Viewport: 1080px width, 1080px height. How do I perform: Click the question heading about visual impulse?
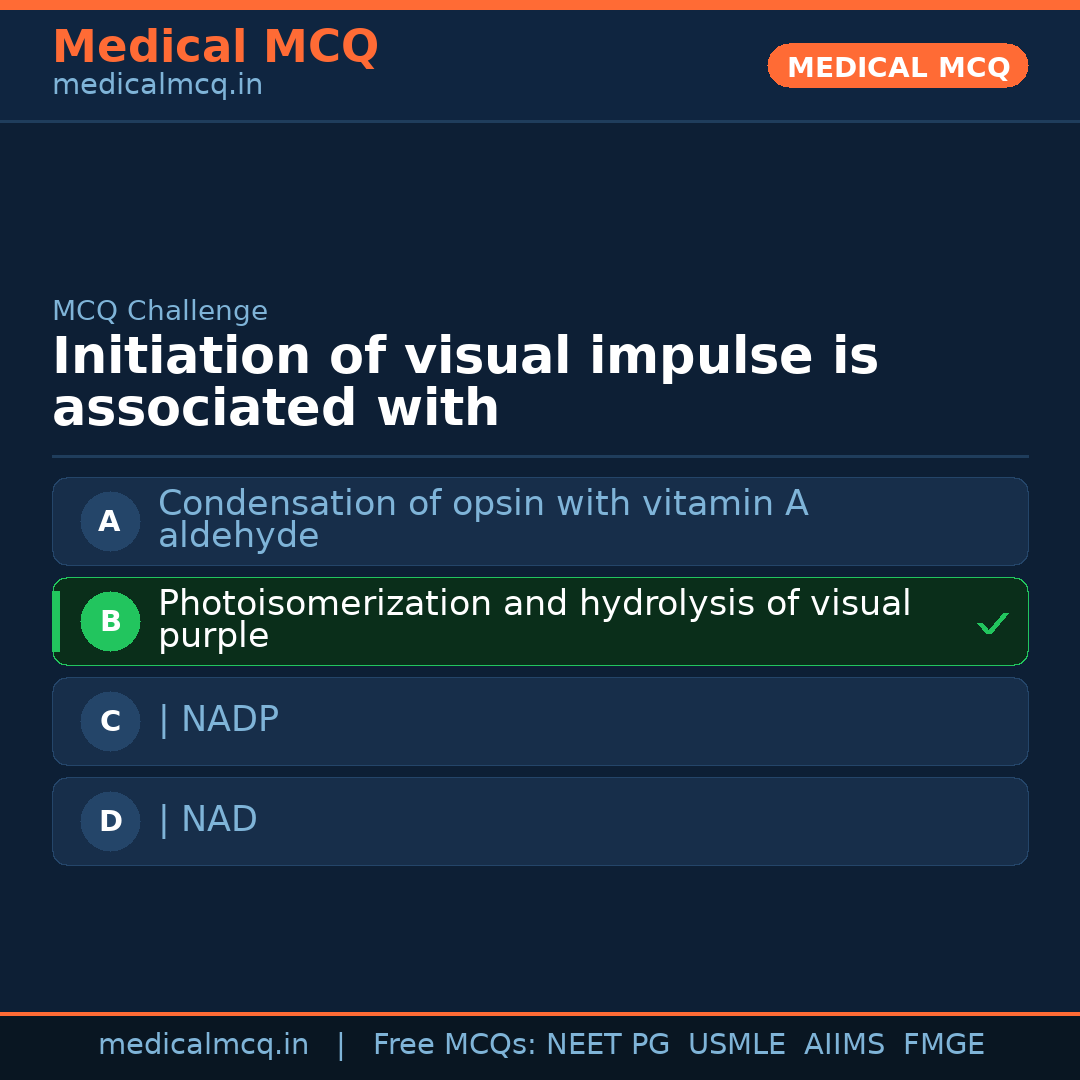point(465,382)
